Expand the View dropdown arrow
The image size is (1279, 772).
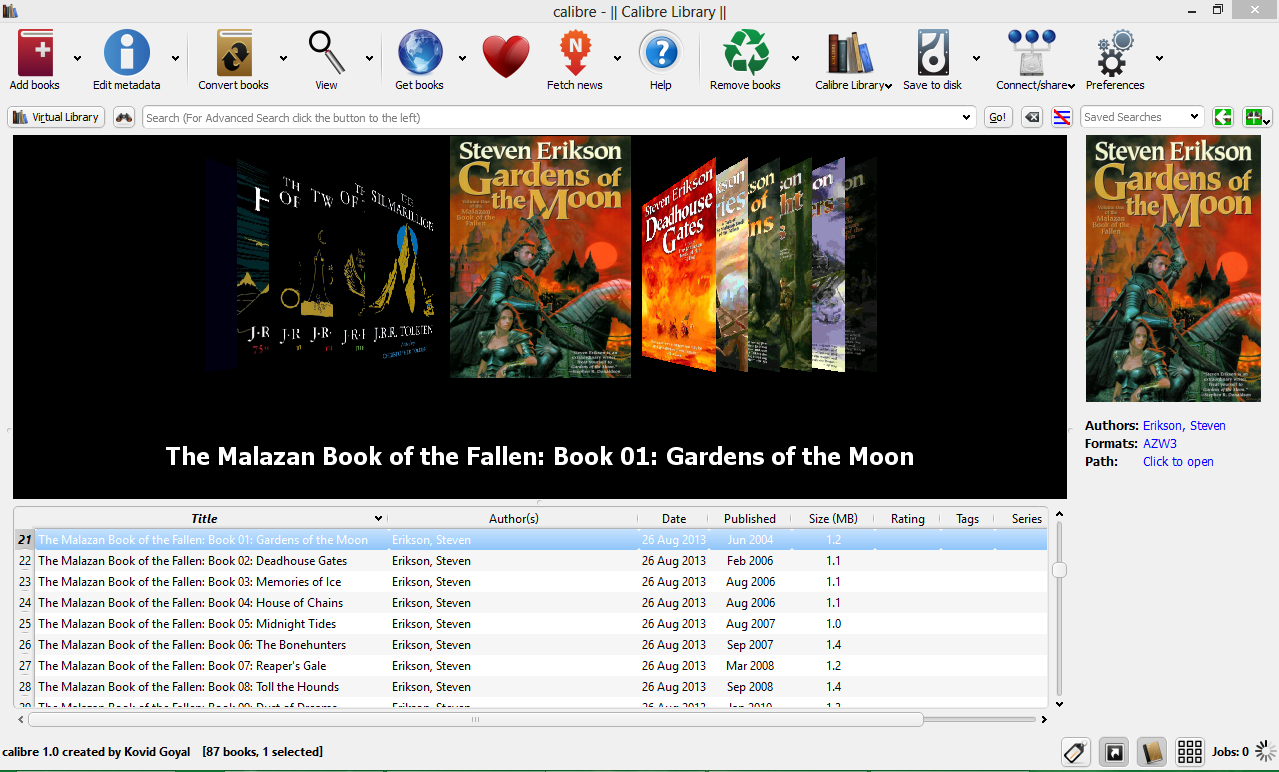coord(369,58)
